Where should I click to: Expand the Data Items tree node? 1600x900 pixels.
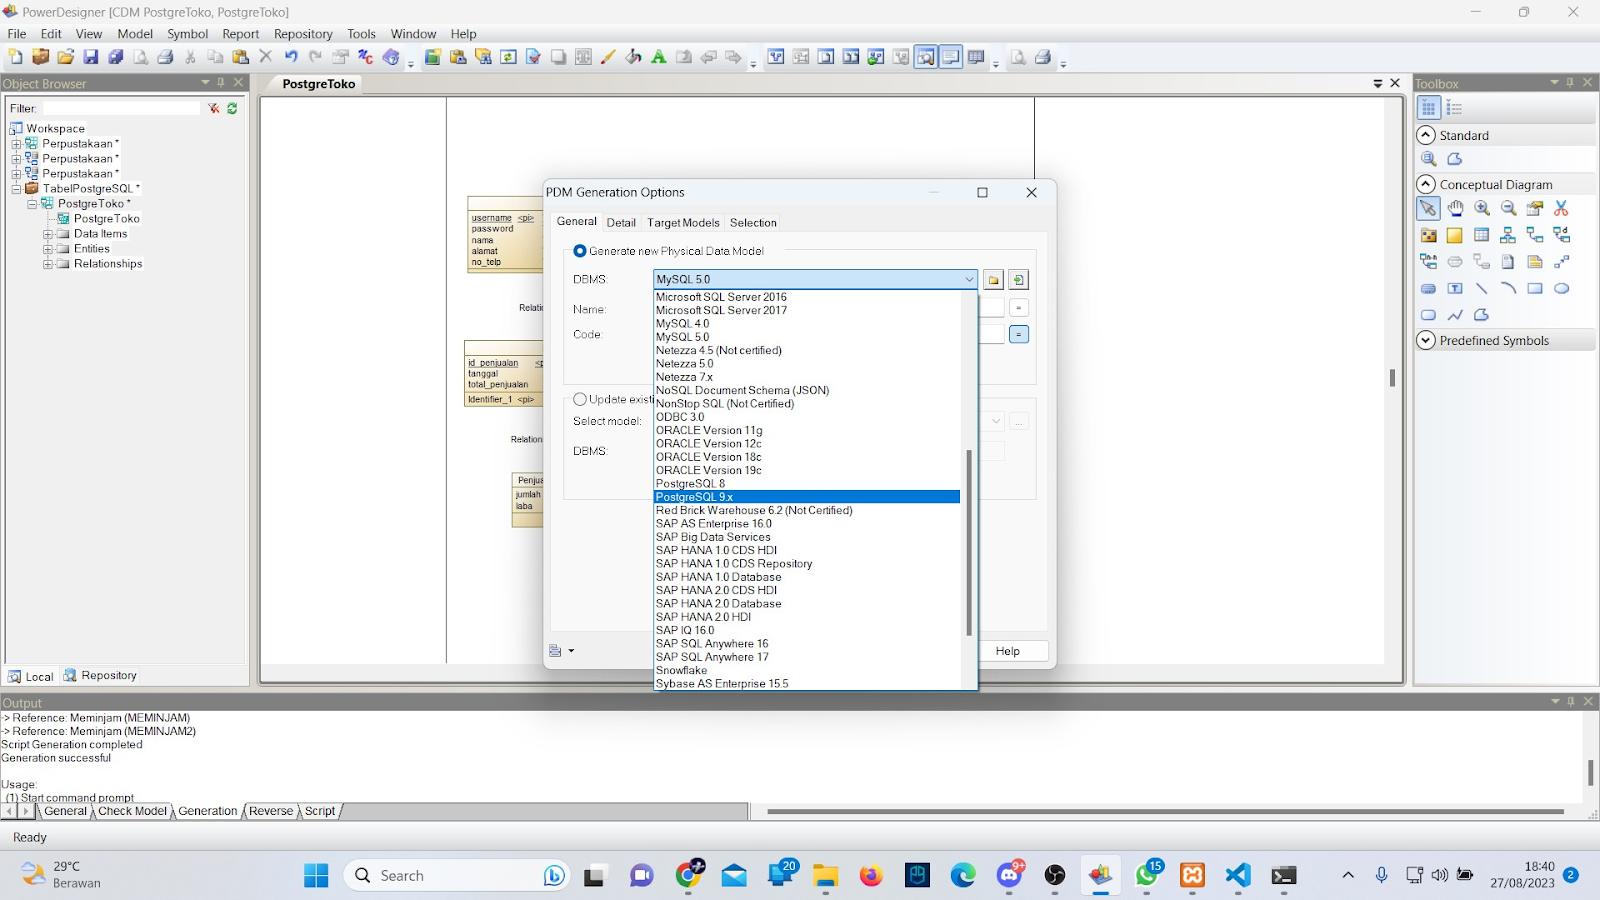pyautogui.click(x=47, y=234)
